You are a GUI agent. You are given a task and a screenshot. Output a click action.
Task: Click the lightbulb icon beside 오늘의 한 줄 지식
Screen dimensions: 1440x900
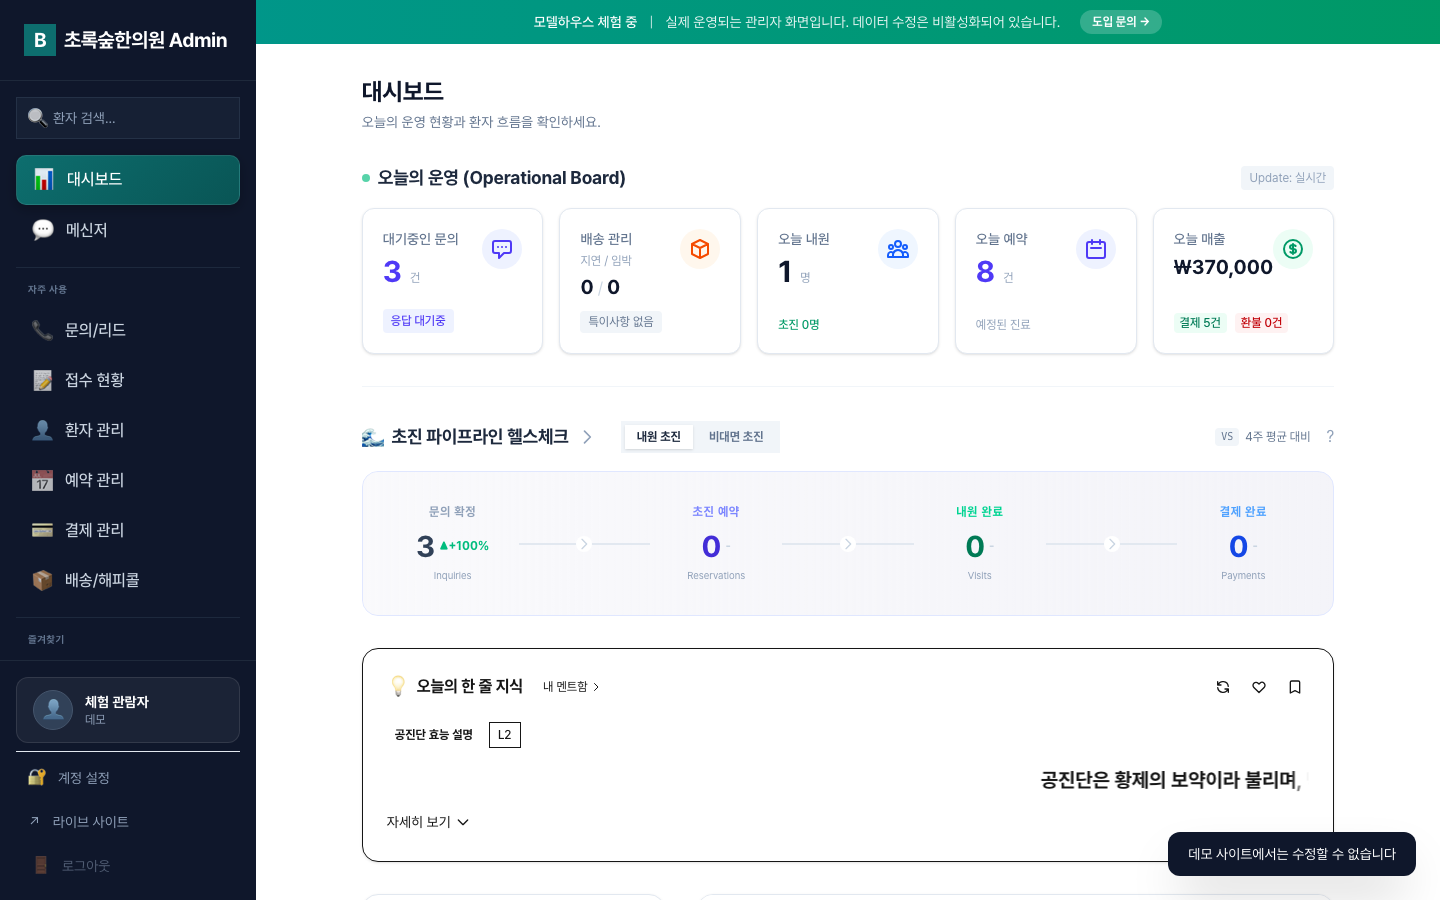tap(398, 686)
